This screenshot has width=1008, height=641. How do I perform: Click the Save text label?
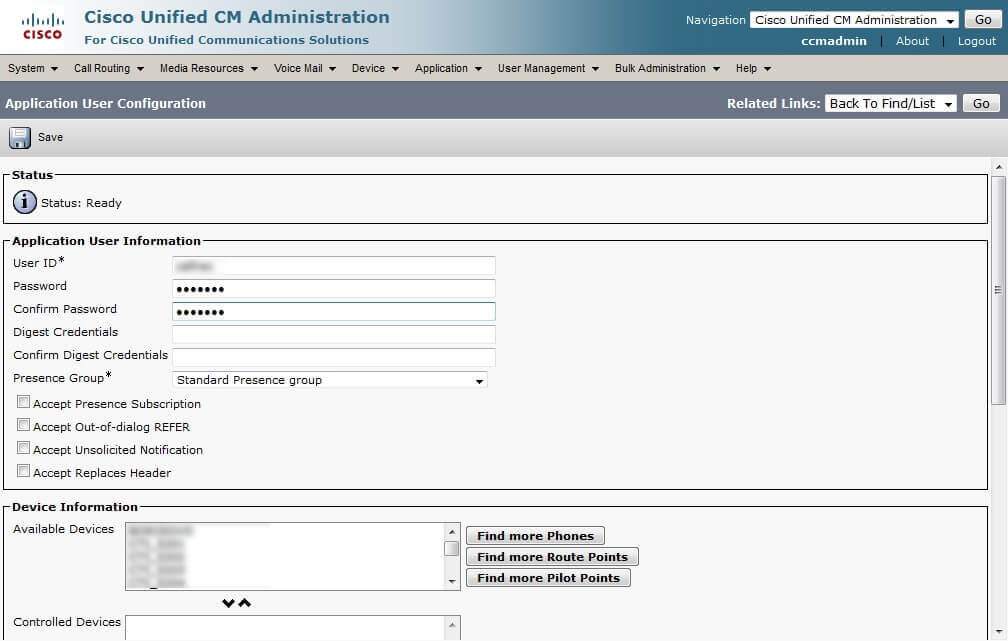50,138
